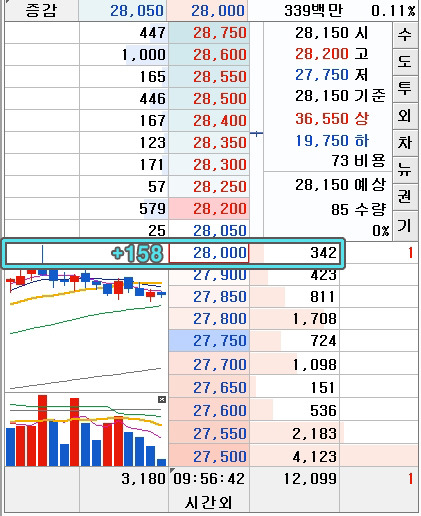Viewport: 421px width, 516px height.
Task: Close the mini volume chart panel
Action: click(x=162, y=399)
